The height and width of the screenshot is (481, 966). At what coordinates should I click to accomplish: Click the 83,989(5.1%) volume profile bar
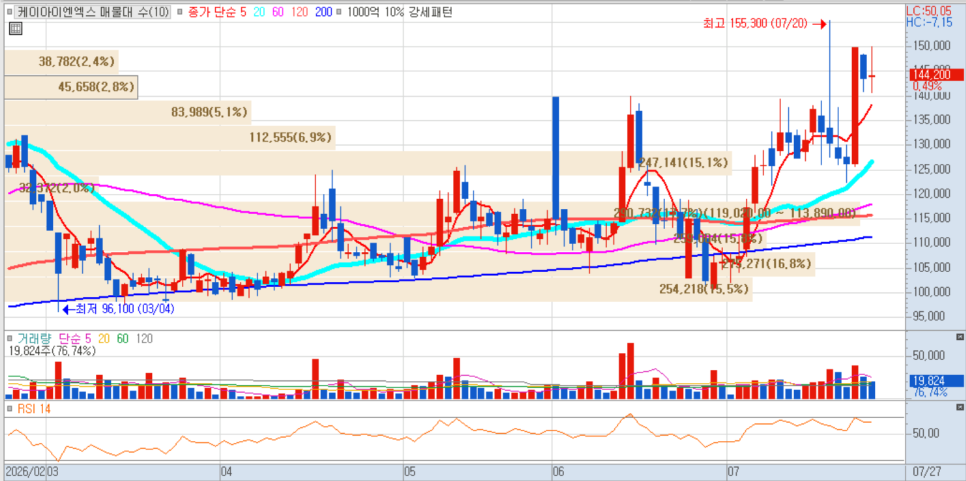tap(128, 112)
